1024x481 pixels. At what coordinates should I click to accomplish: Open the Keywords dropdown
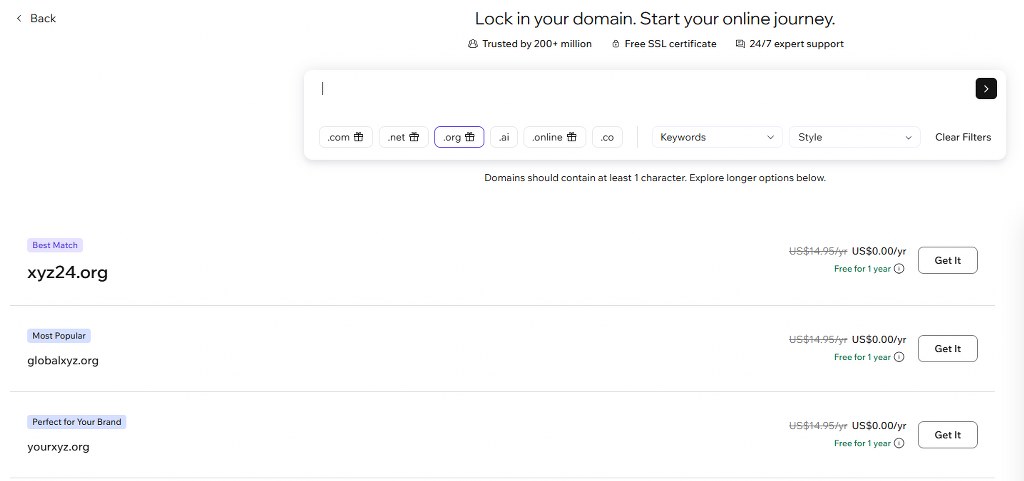pos(717,137)
